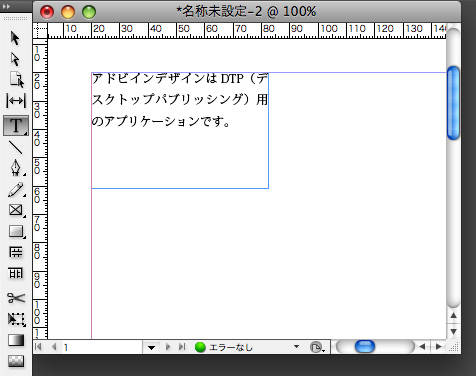Select the Pen tool
The image size is (476, 376).
pyautogui.click(x=16, y=168)
